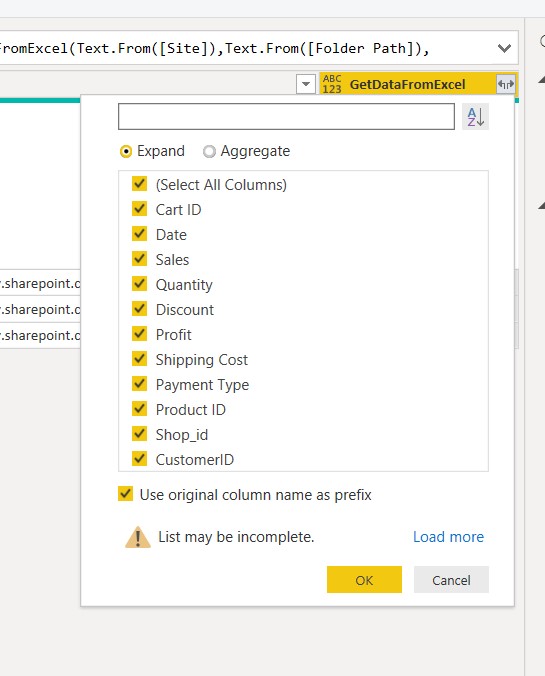The height and width of the screenshot is (676, 545).
Task: Expand the formula bar chevron
Action: coord(504,48)
